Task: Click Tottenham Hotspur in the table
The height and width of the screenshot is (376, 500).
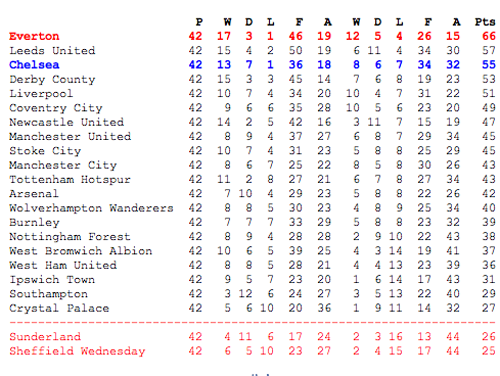Action: [x=70, y=180]
